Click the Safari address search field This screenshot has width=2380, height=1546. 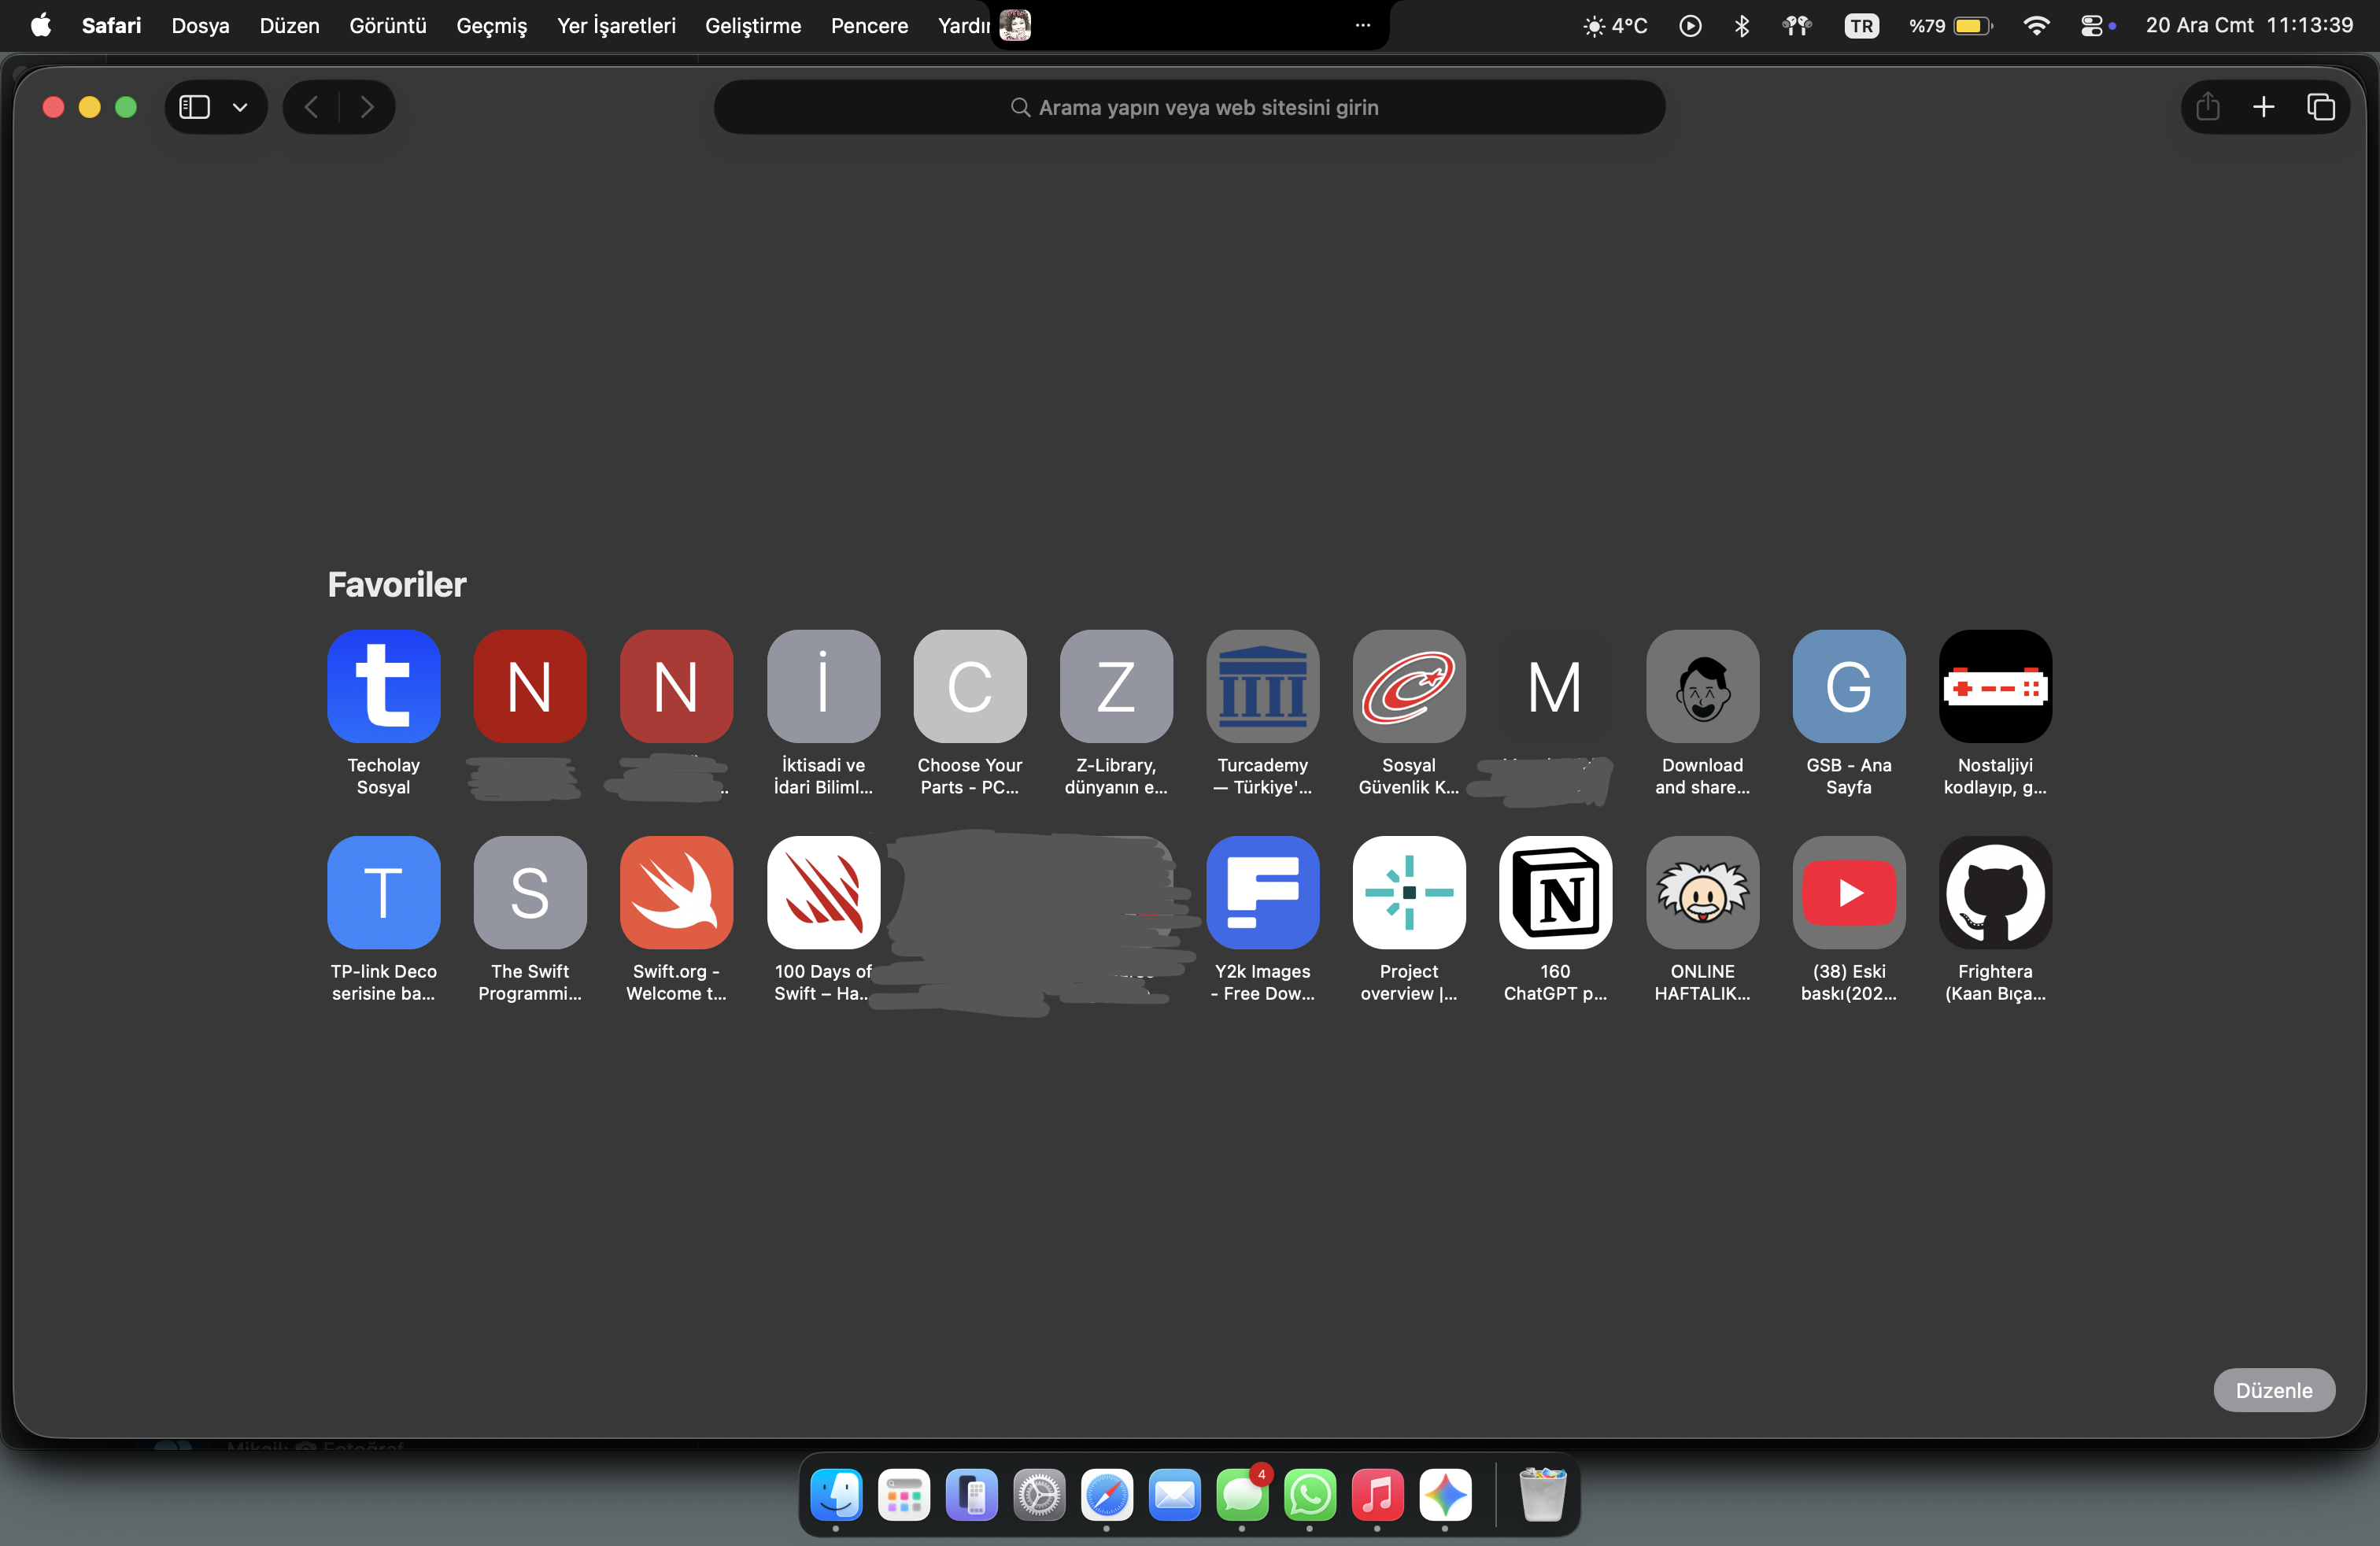tap(1189, 107)
